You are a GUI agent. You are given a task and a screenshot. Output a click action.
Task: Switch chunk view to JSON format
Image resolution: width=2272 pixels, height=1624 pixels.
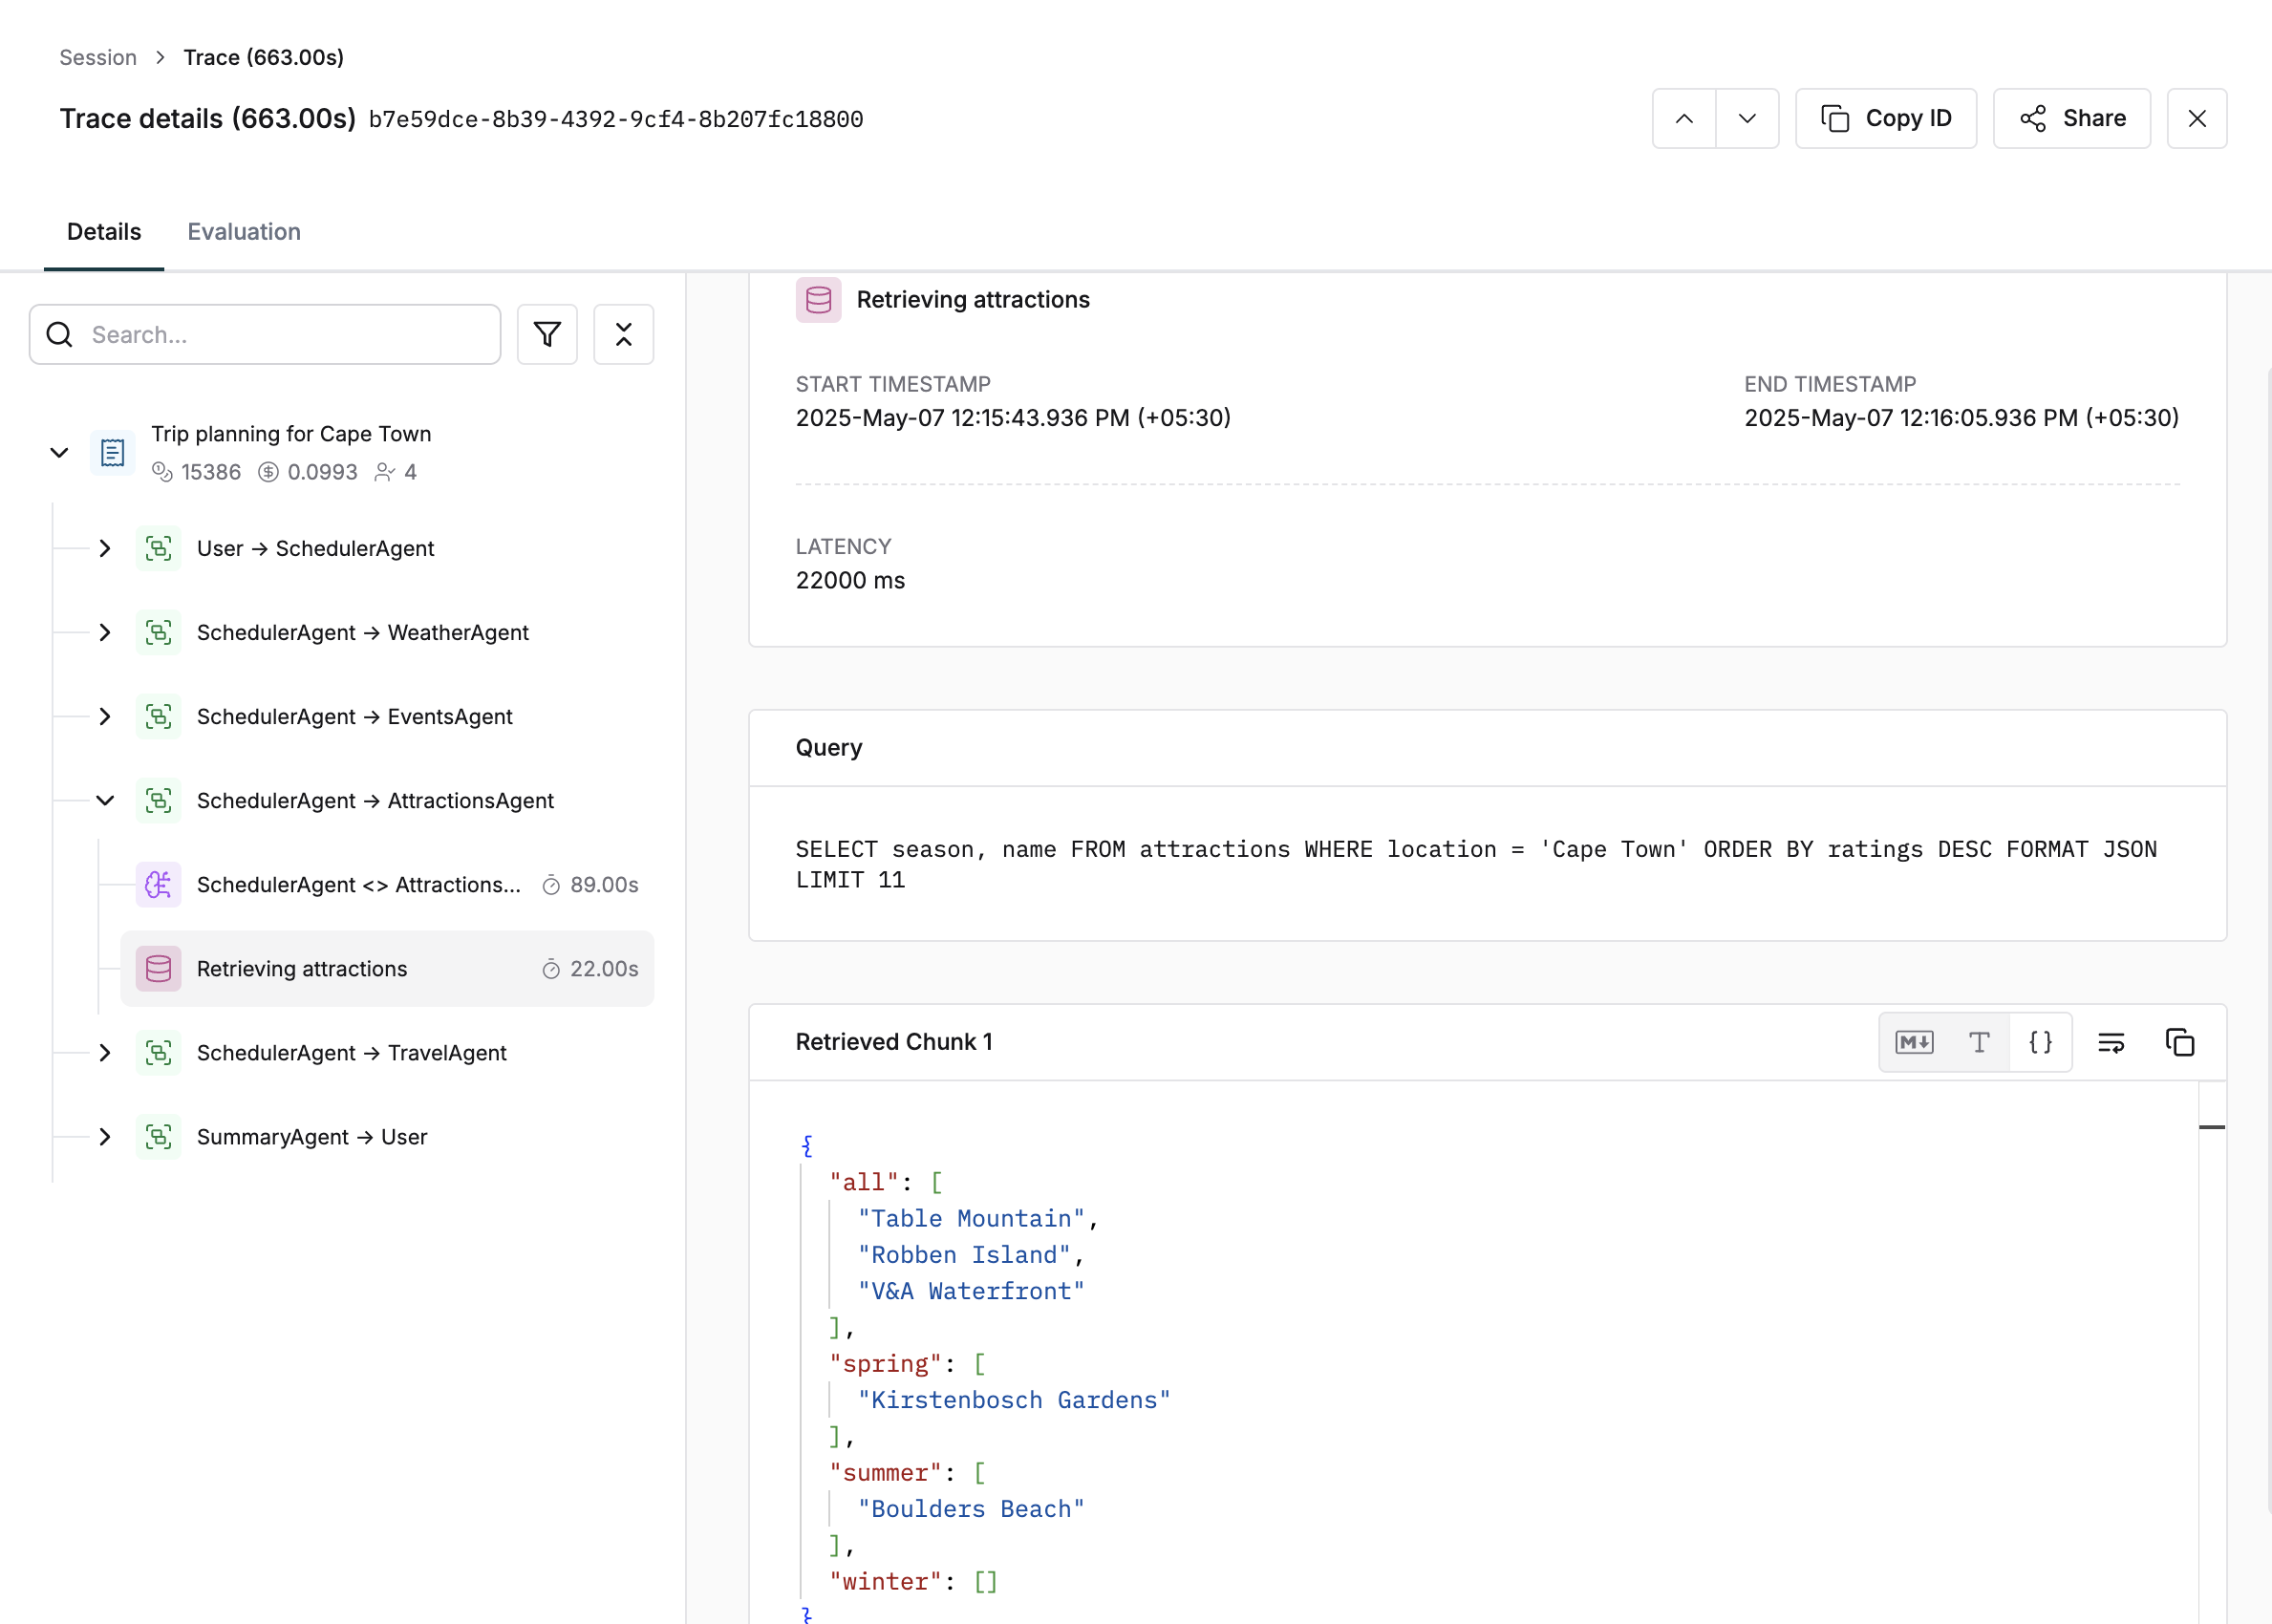2040,1042
